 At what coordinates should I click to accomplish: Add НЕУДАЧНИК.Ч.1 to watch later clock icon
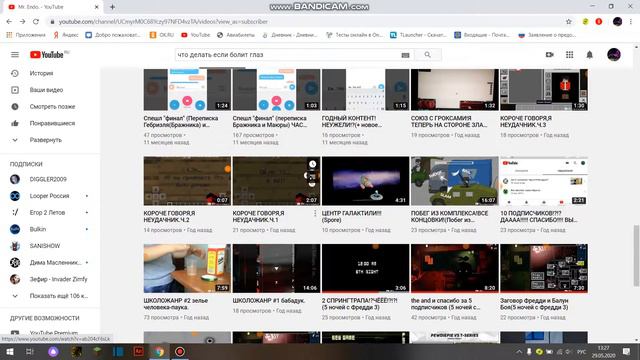[x=312, y=164]
